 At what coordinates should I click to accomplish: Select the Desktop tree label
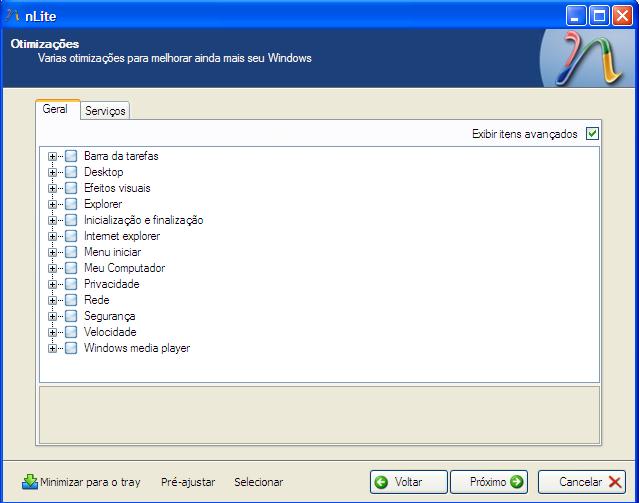point(104,172)
